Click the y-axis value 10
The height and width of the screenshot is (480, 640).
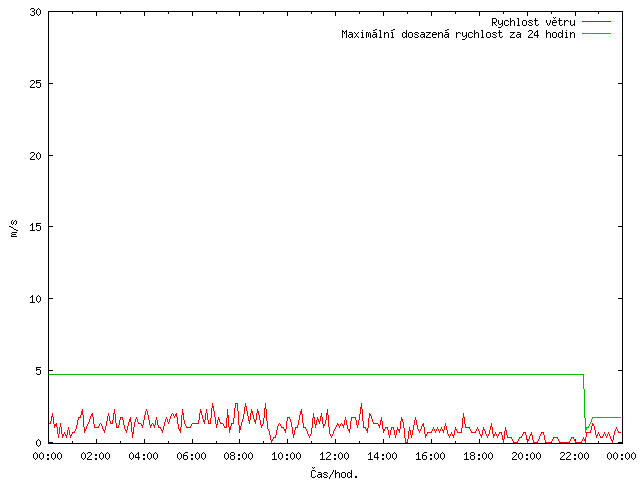point(36,299)
